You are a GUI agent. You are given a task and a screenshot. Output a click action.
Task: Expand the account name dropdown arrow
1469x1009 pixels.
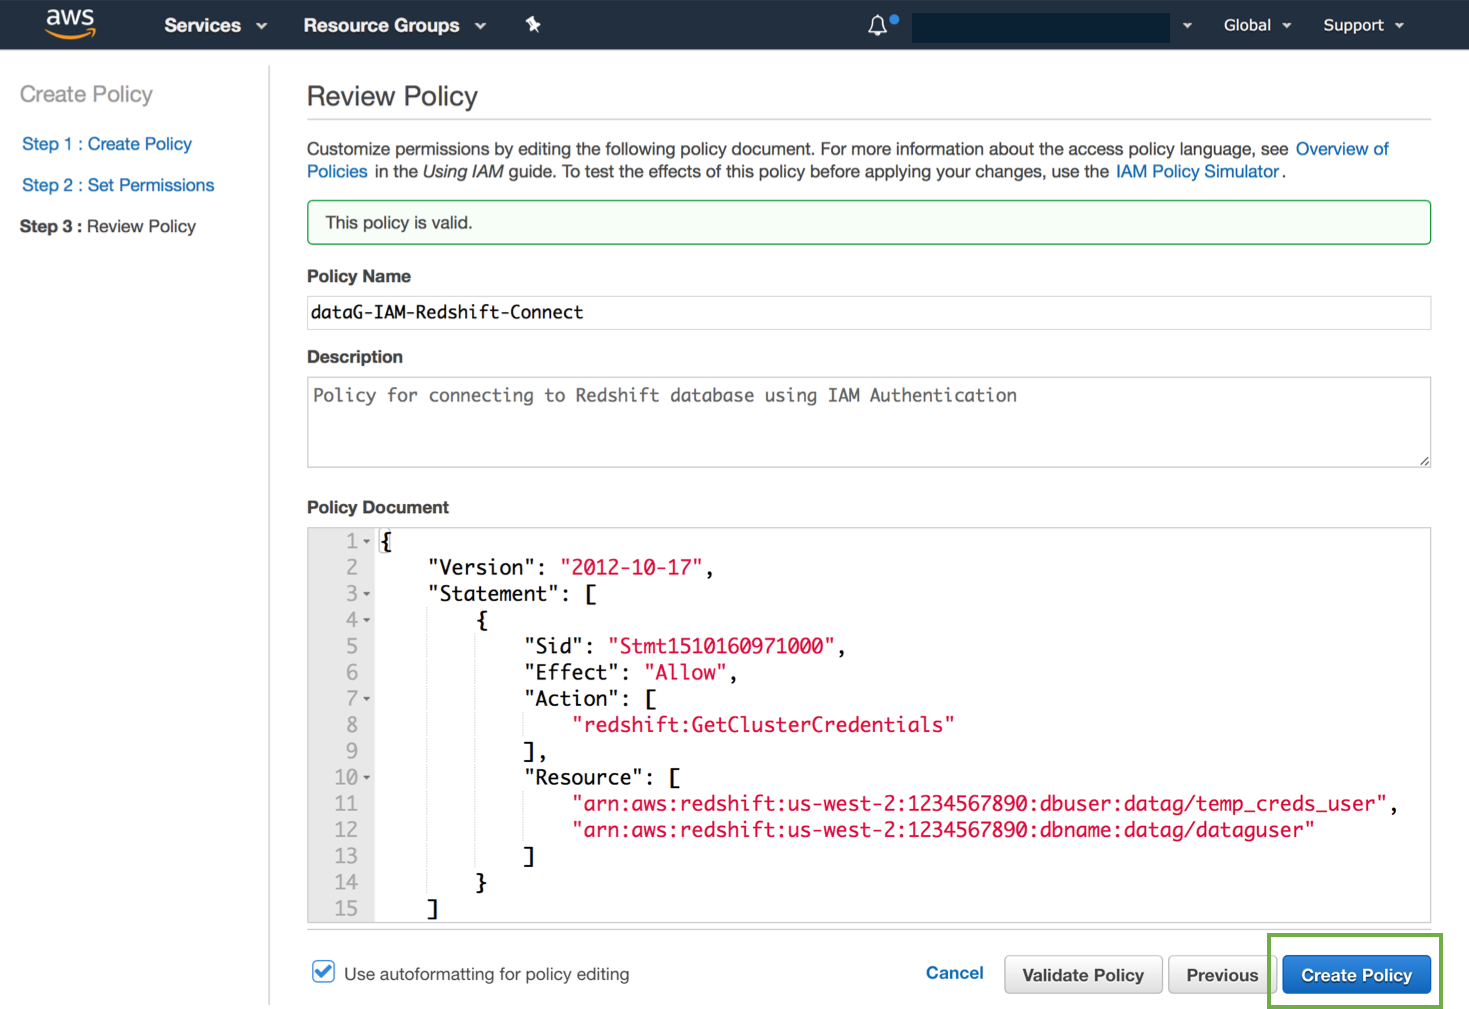(1187, 26)
